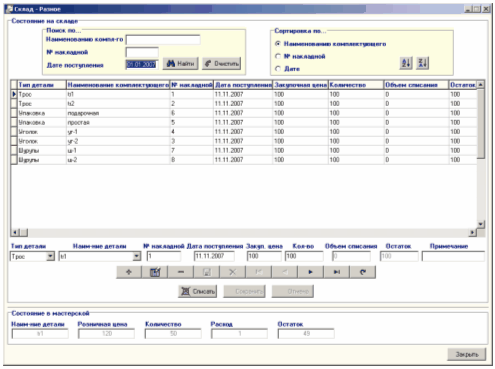This screenshot has width=495, height=369.
Task: Click the descending sort Z-A icon
Action: [422, 63]
